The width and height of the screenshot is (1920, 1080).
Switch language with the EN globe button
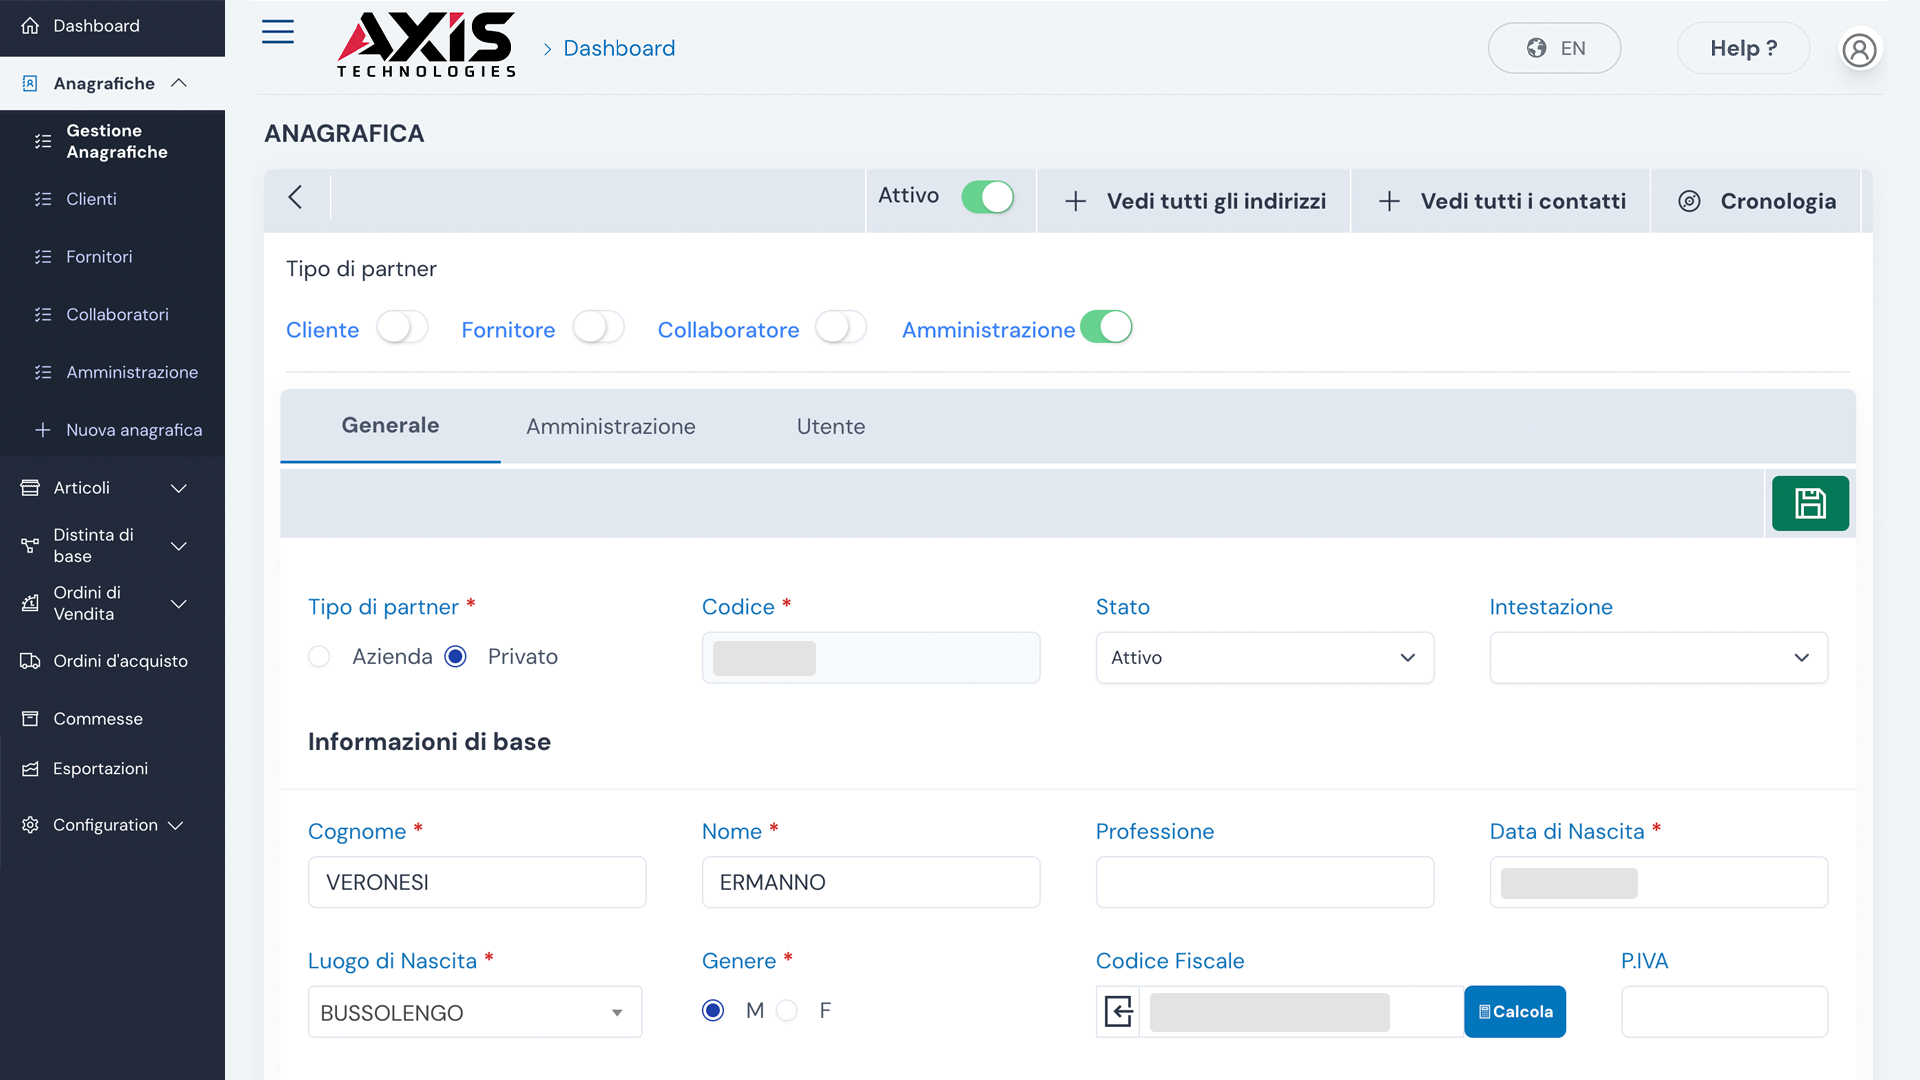[1554, 48]
